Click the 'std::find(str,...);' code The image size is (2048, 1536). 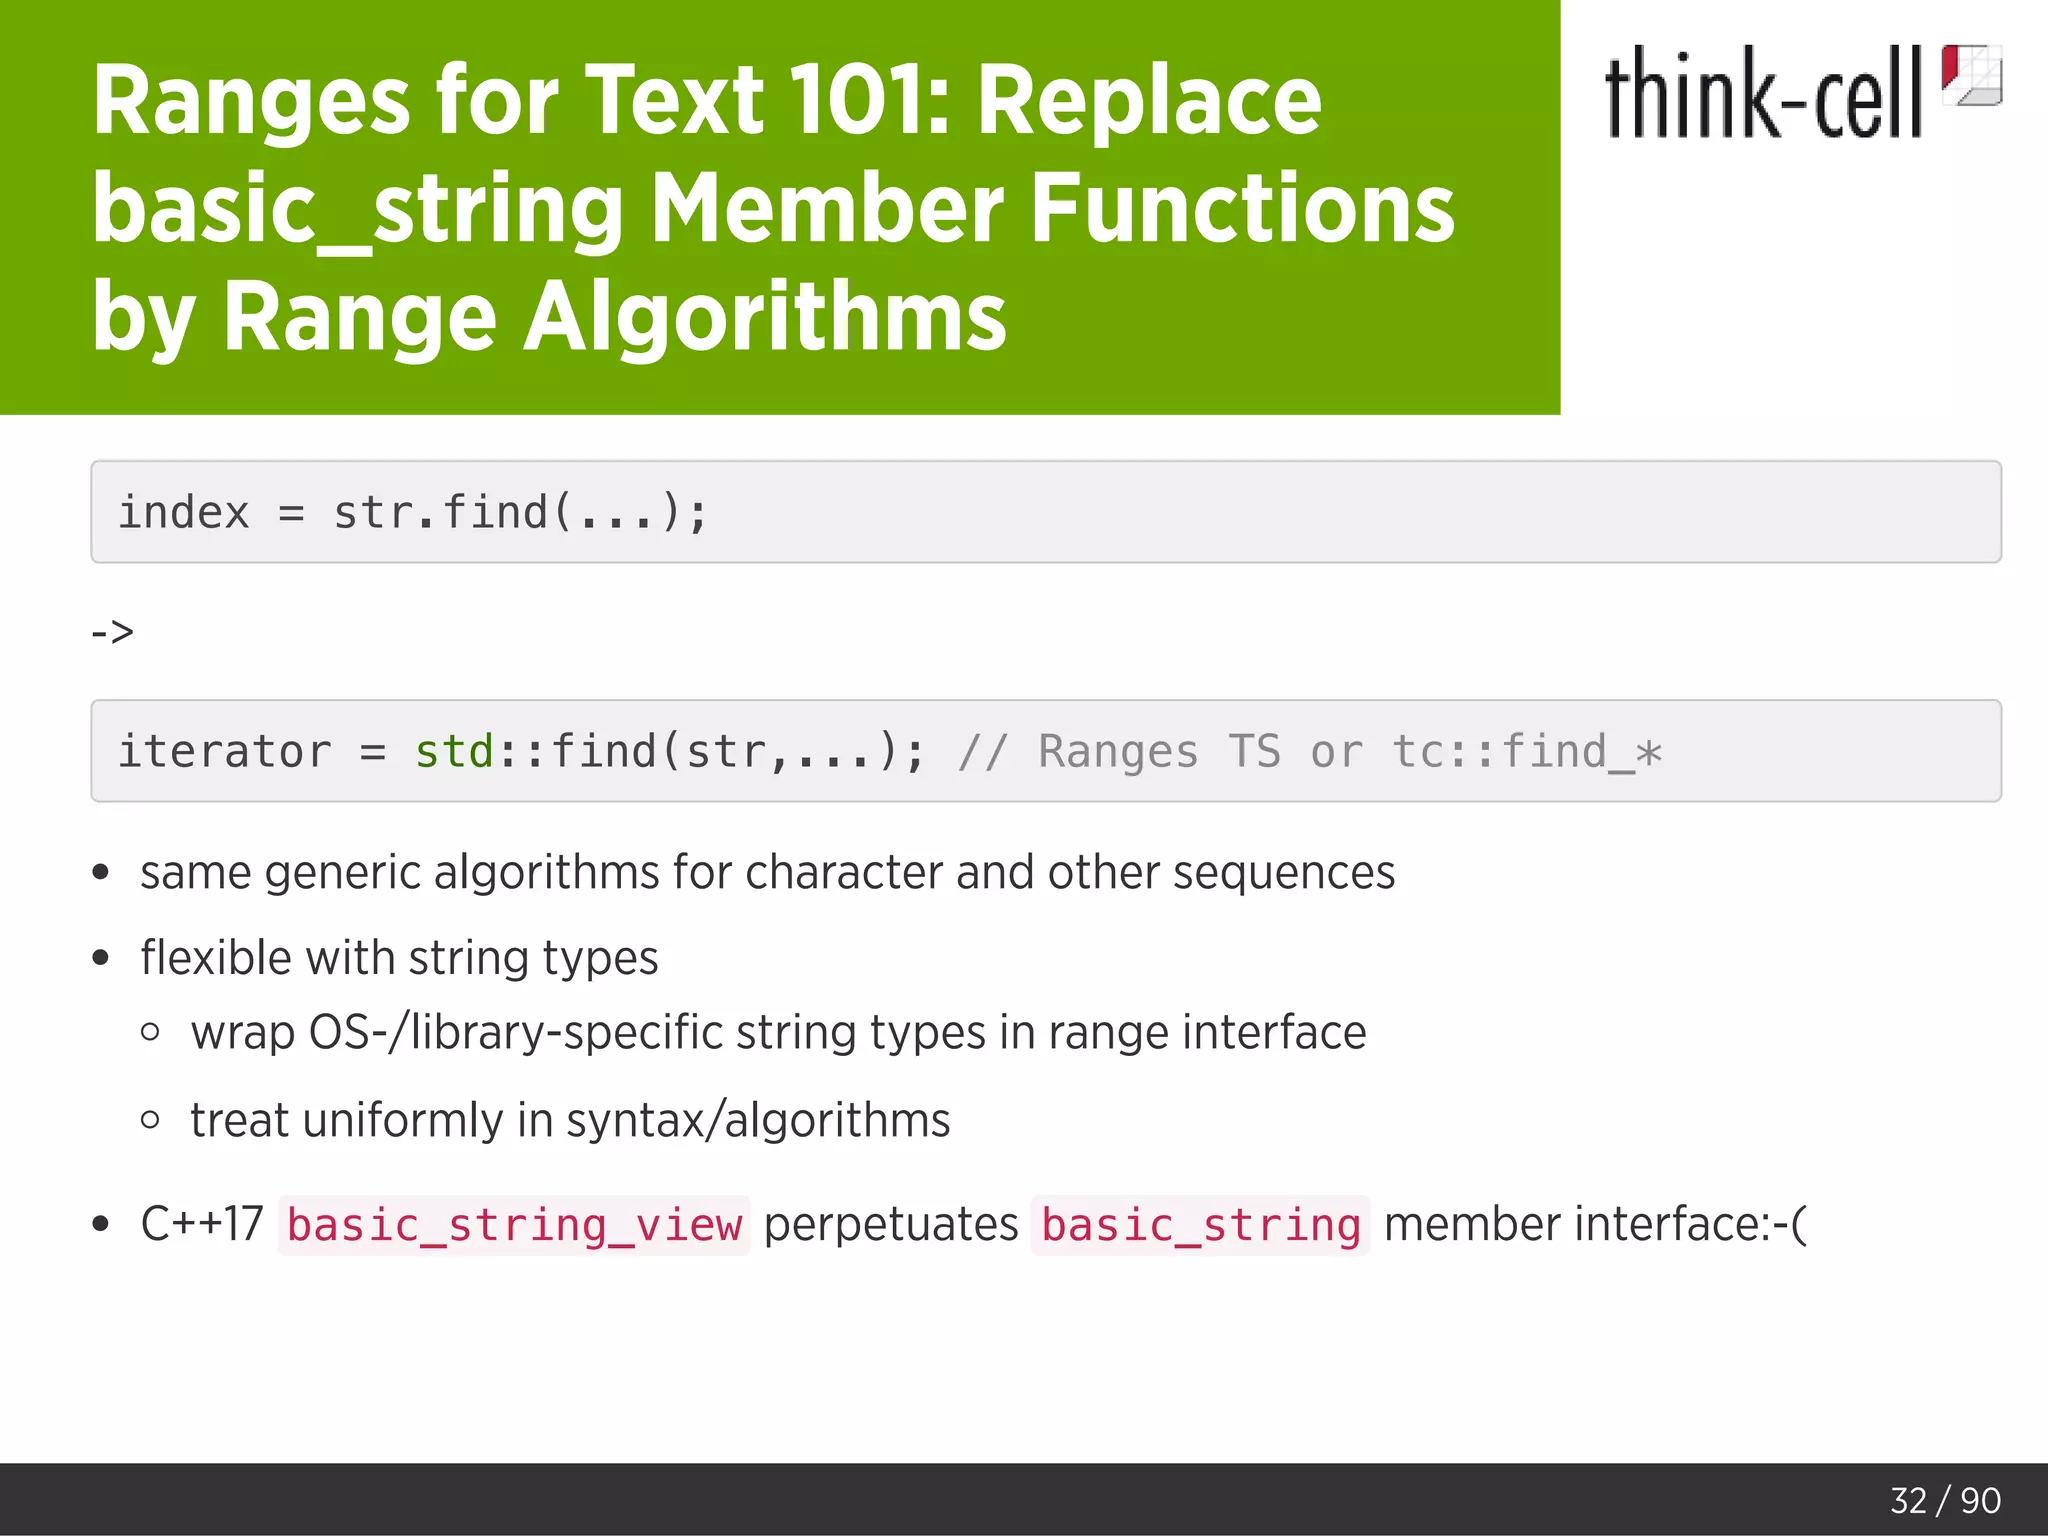(x=670, y=751)
